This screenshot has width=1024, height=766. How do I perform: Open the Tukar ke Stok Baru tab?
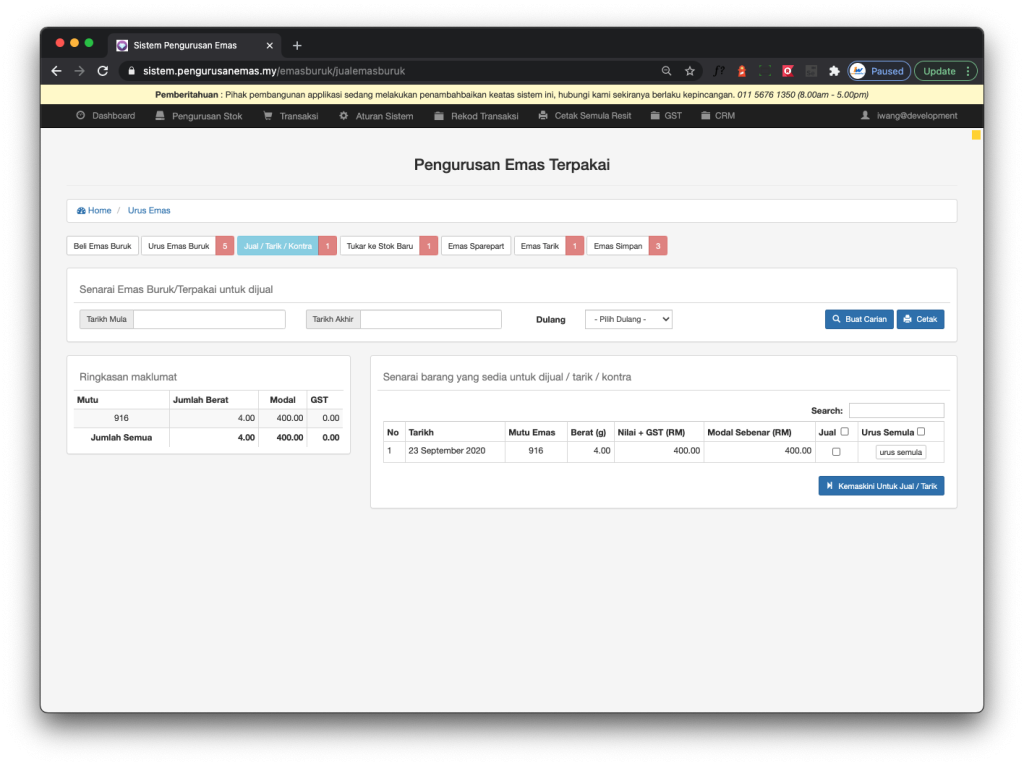pos(380,246)
